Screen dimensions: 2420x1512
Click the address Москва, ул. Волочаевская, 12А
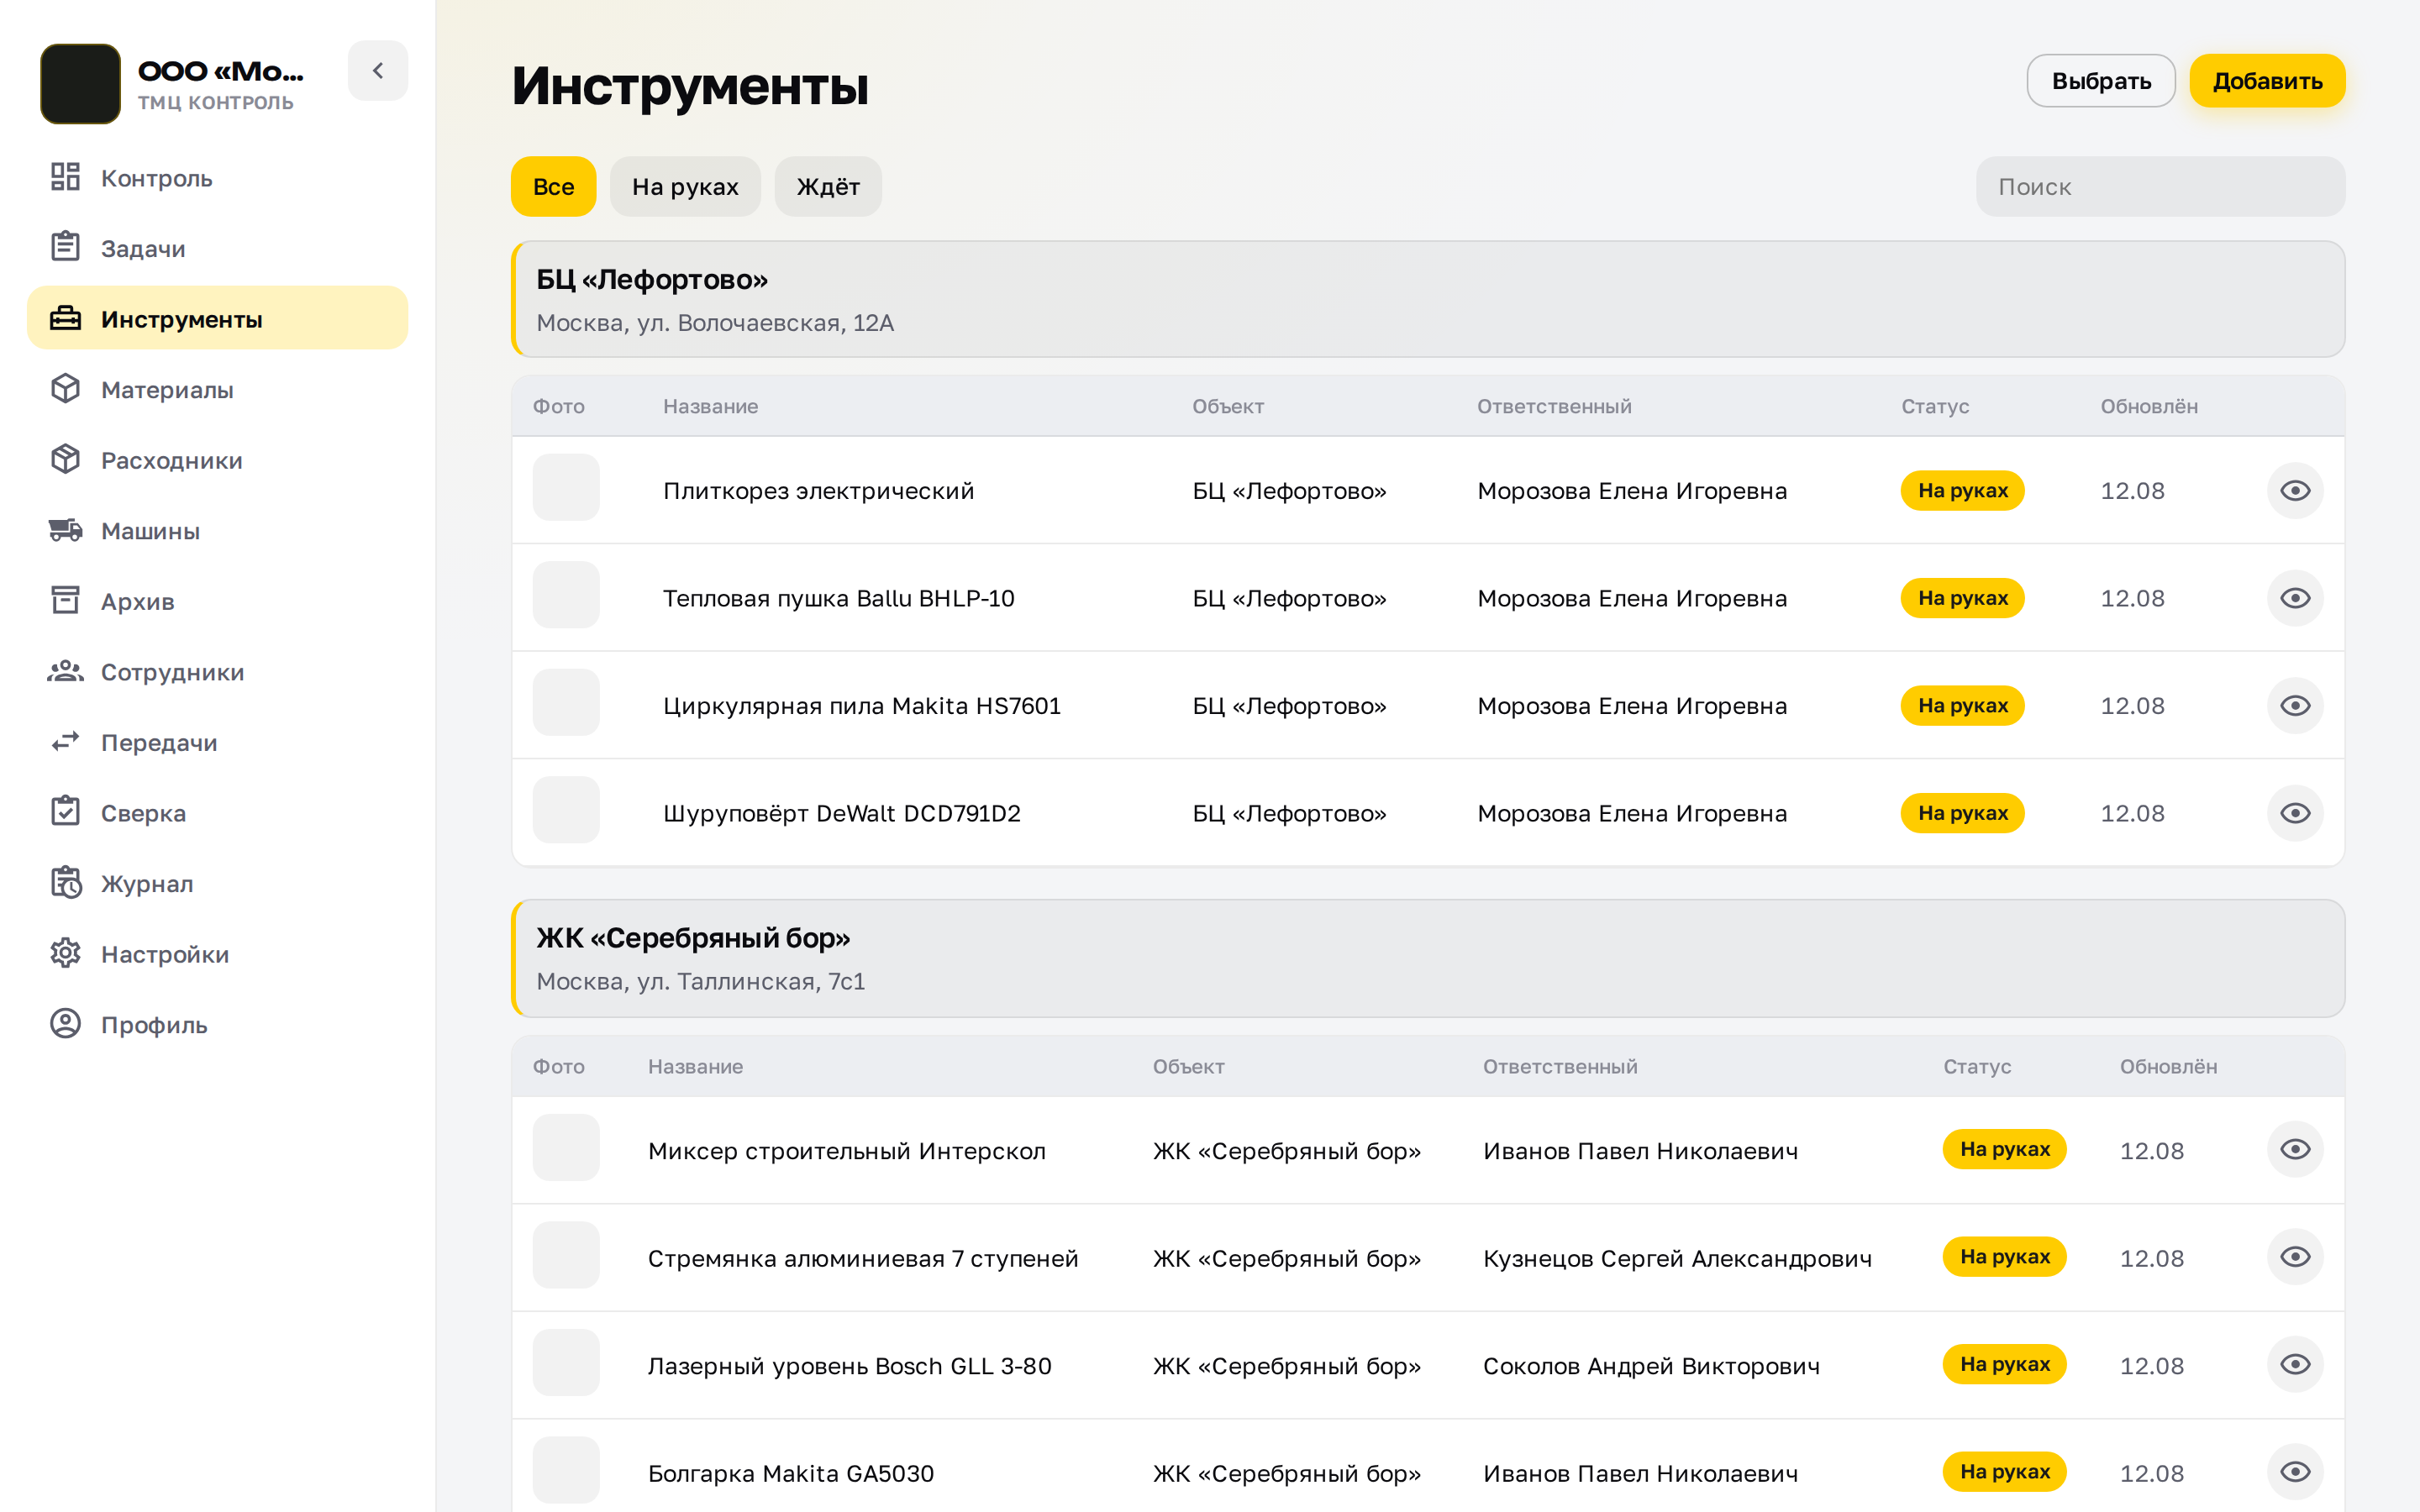(715, 323)
